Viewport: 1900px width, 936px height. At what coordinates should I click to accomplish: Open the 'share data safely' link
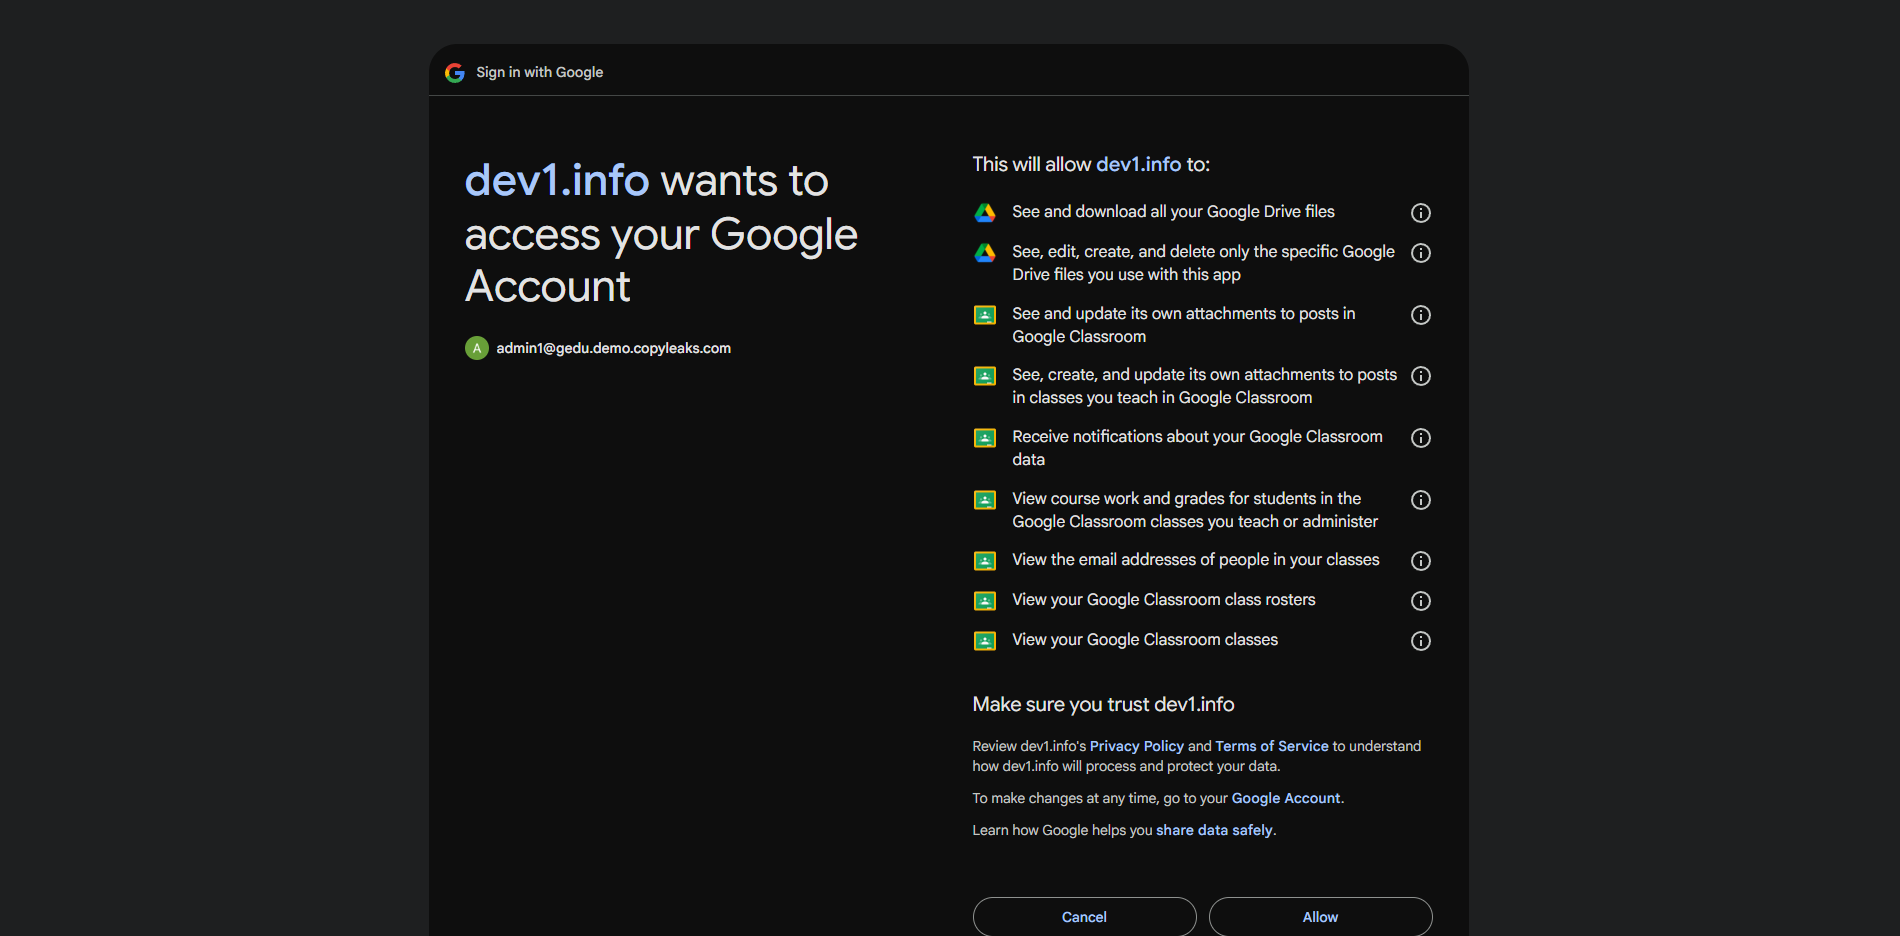coord(1214,830)
